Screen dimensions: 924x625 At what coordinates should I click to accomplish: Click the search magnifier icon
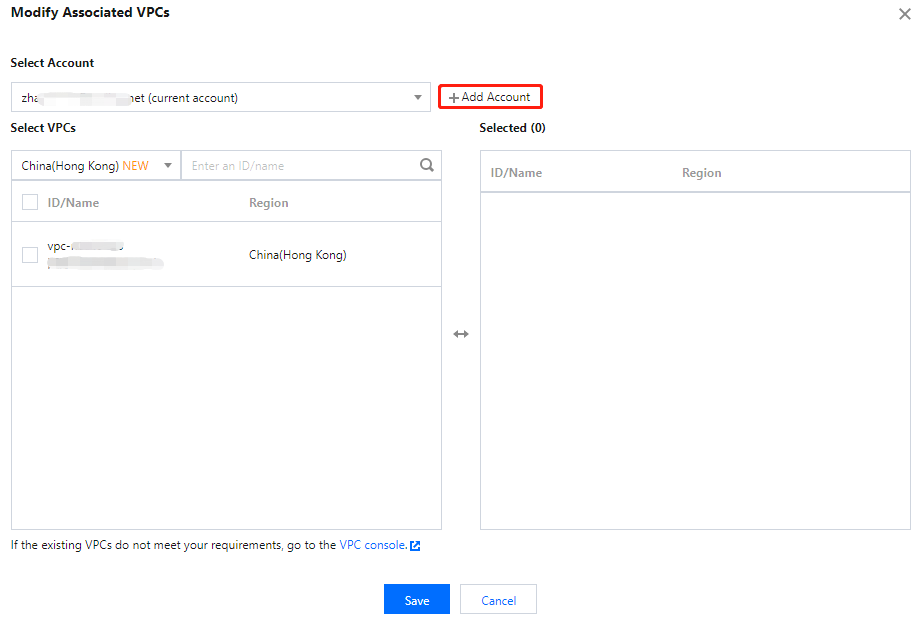click(x=427, y=166)
